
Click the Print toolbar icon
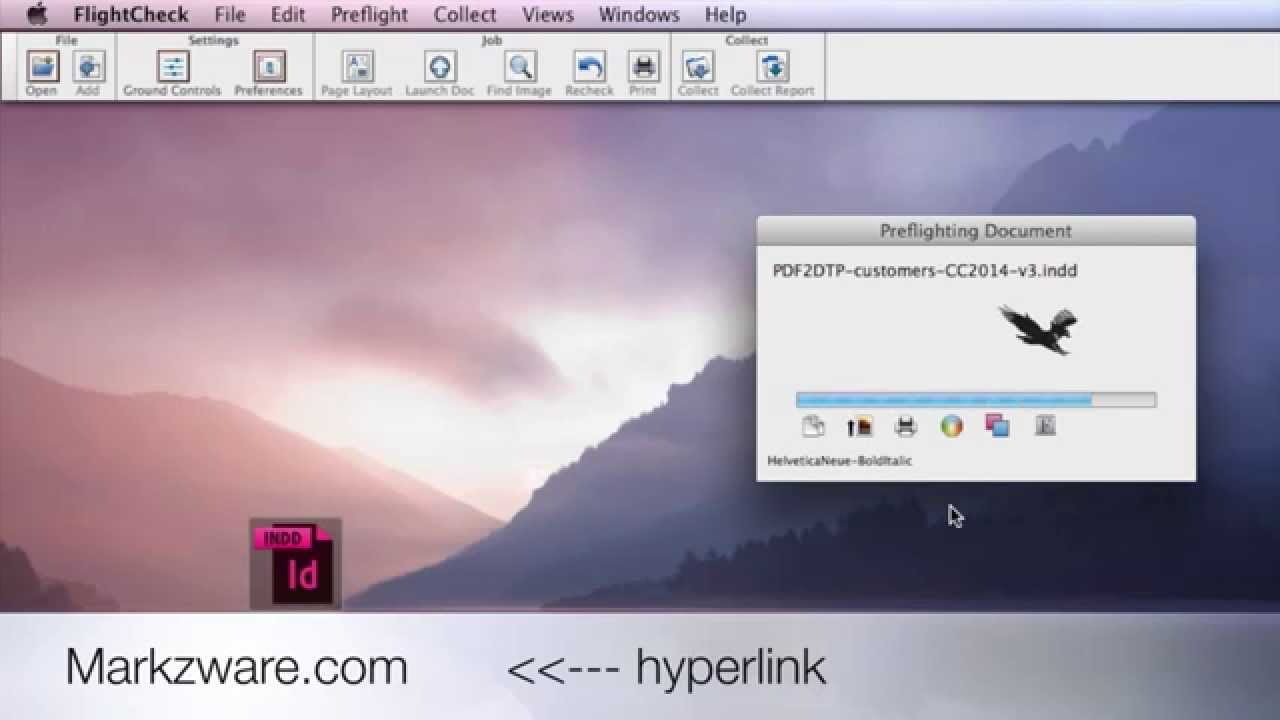pyautogui.click(x=643, y=67)
